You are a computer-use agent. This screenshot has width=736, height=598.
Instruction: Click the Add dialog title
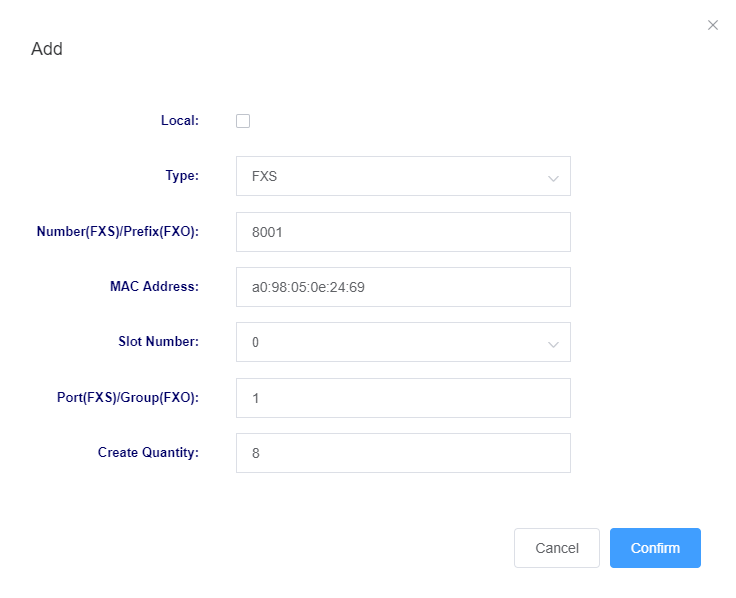coord(47,49)
